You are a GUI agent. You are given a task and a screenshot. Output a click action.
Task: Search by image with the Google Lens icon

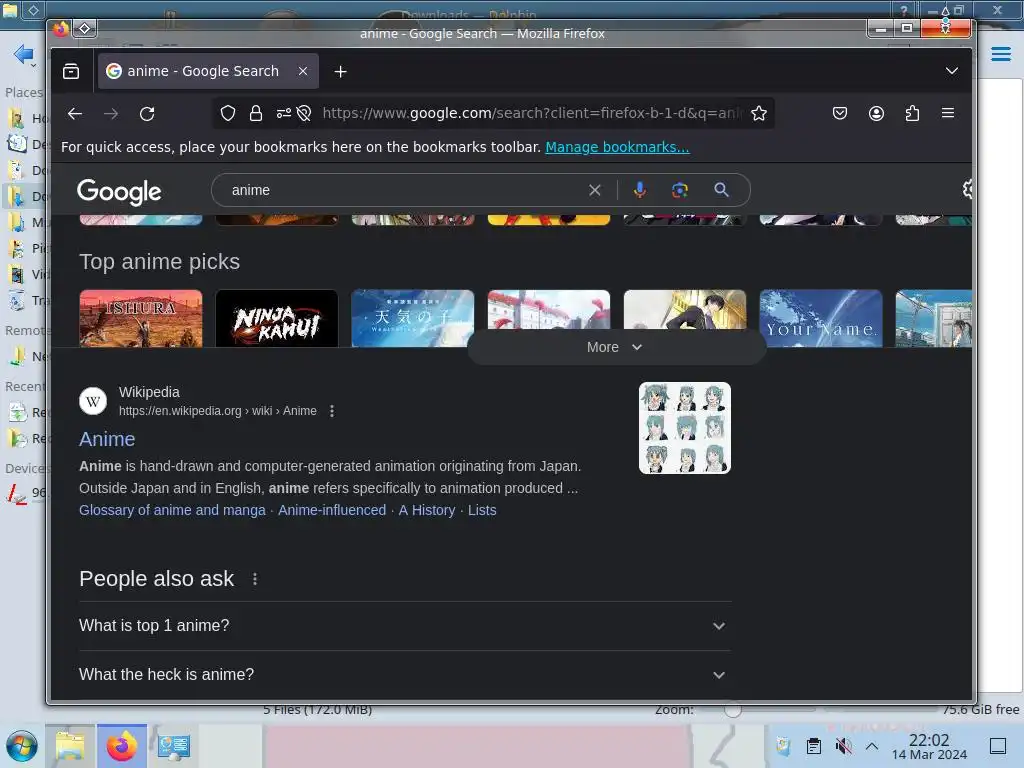click(x=679, y=190)
